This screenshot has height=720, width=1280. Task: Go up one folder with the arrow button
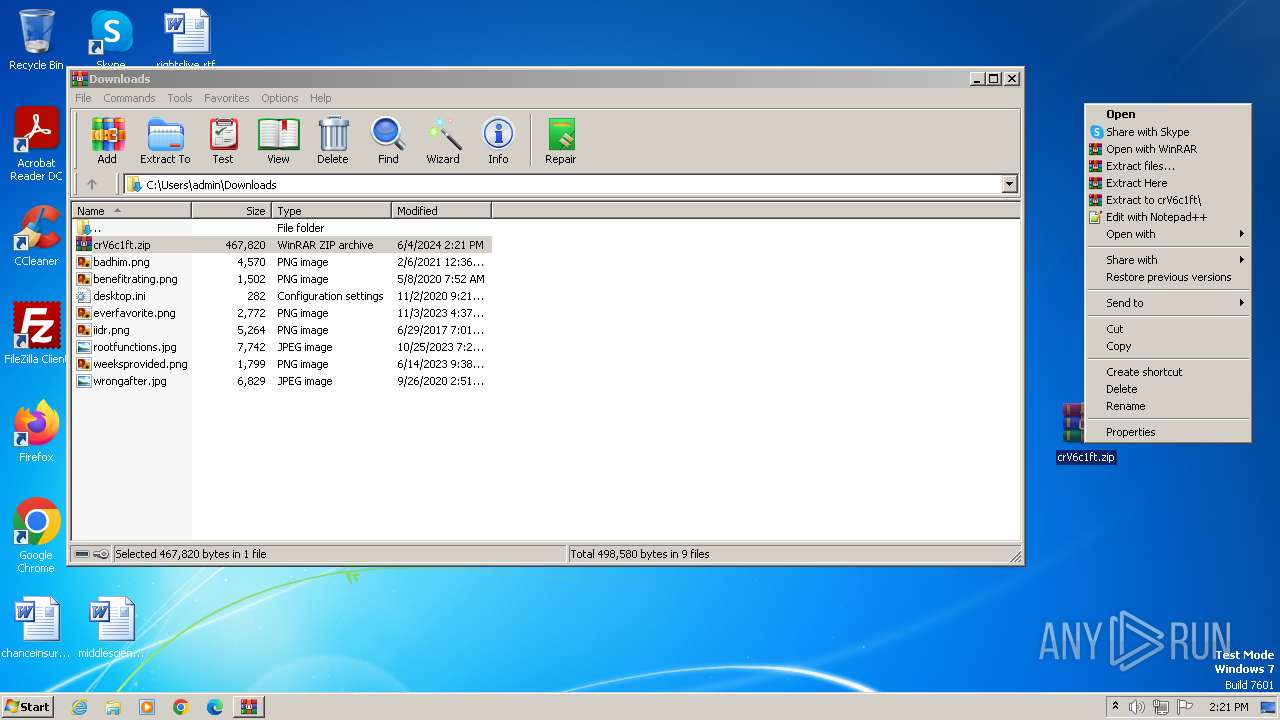(92, 184)
